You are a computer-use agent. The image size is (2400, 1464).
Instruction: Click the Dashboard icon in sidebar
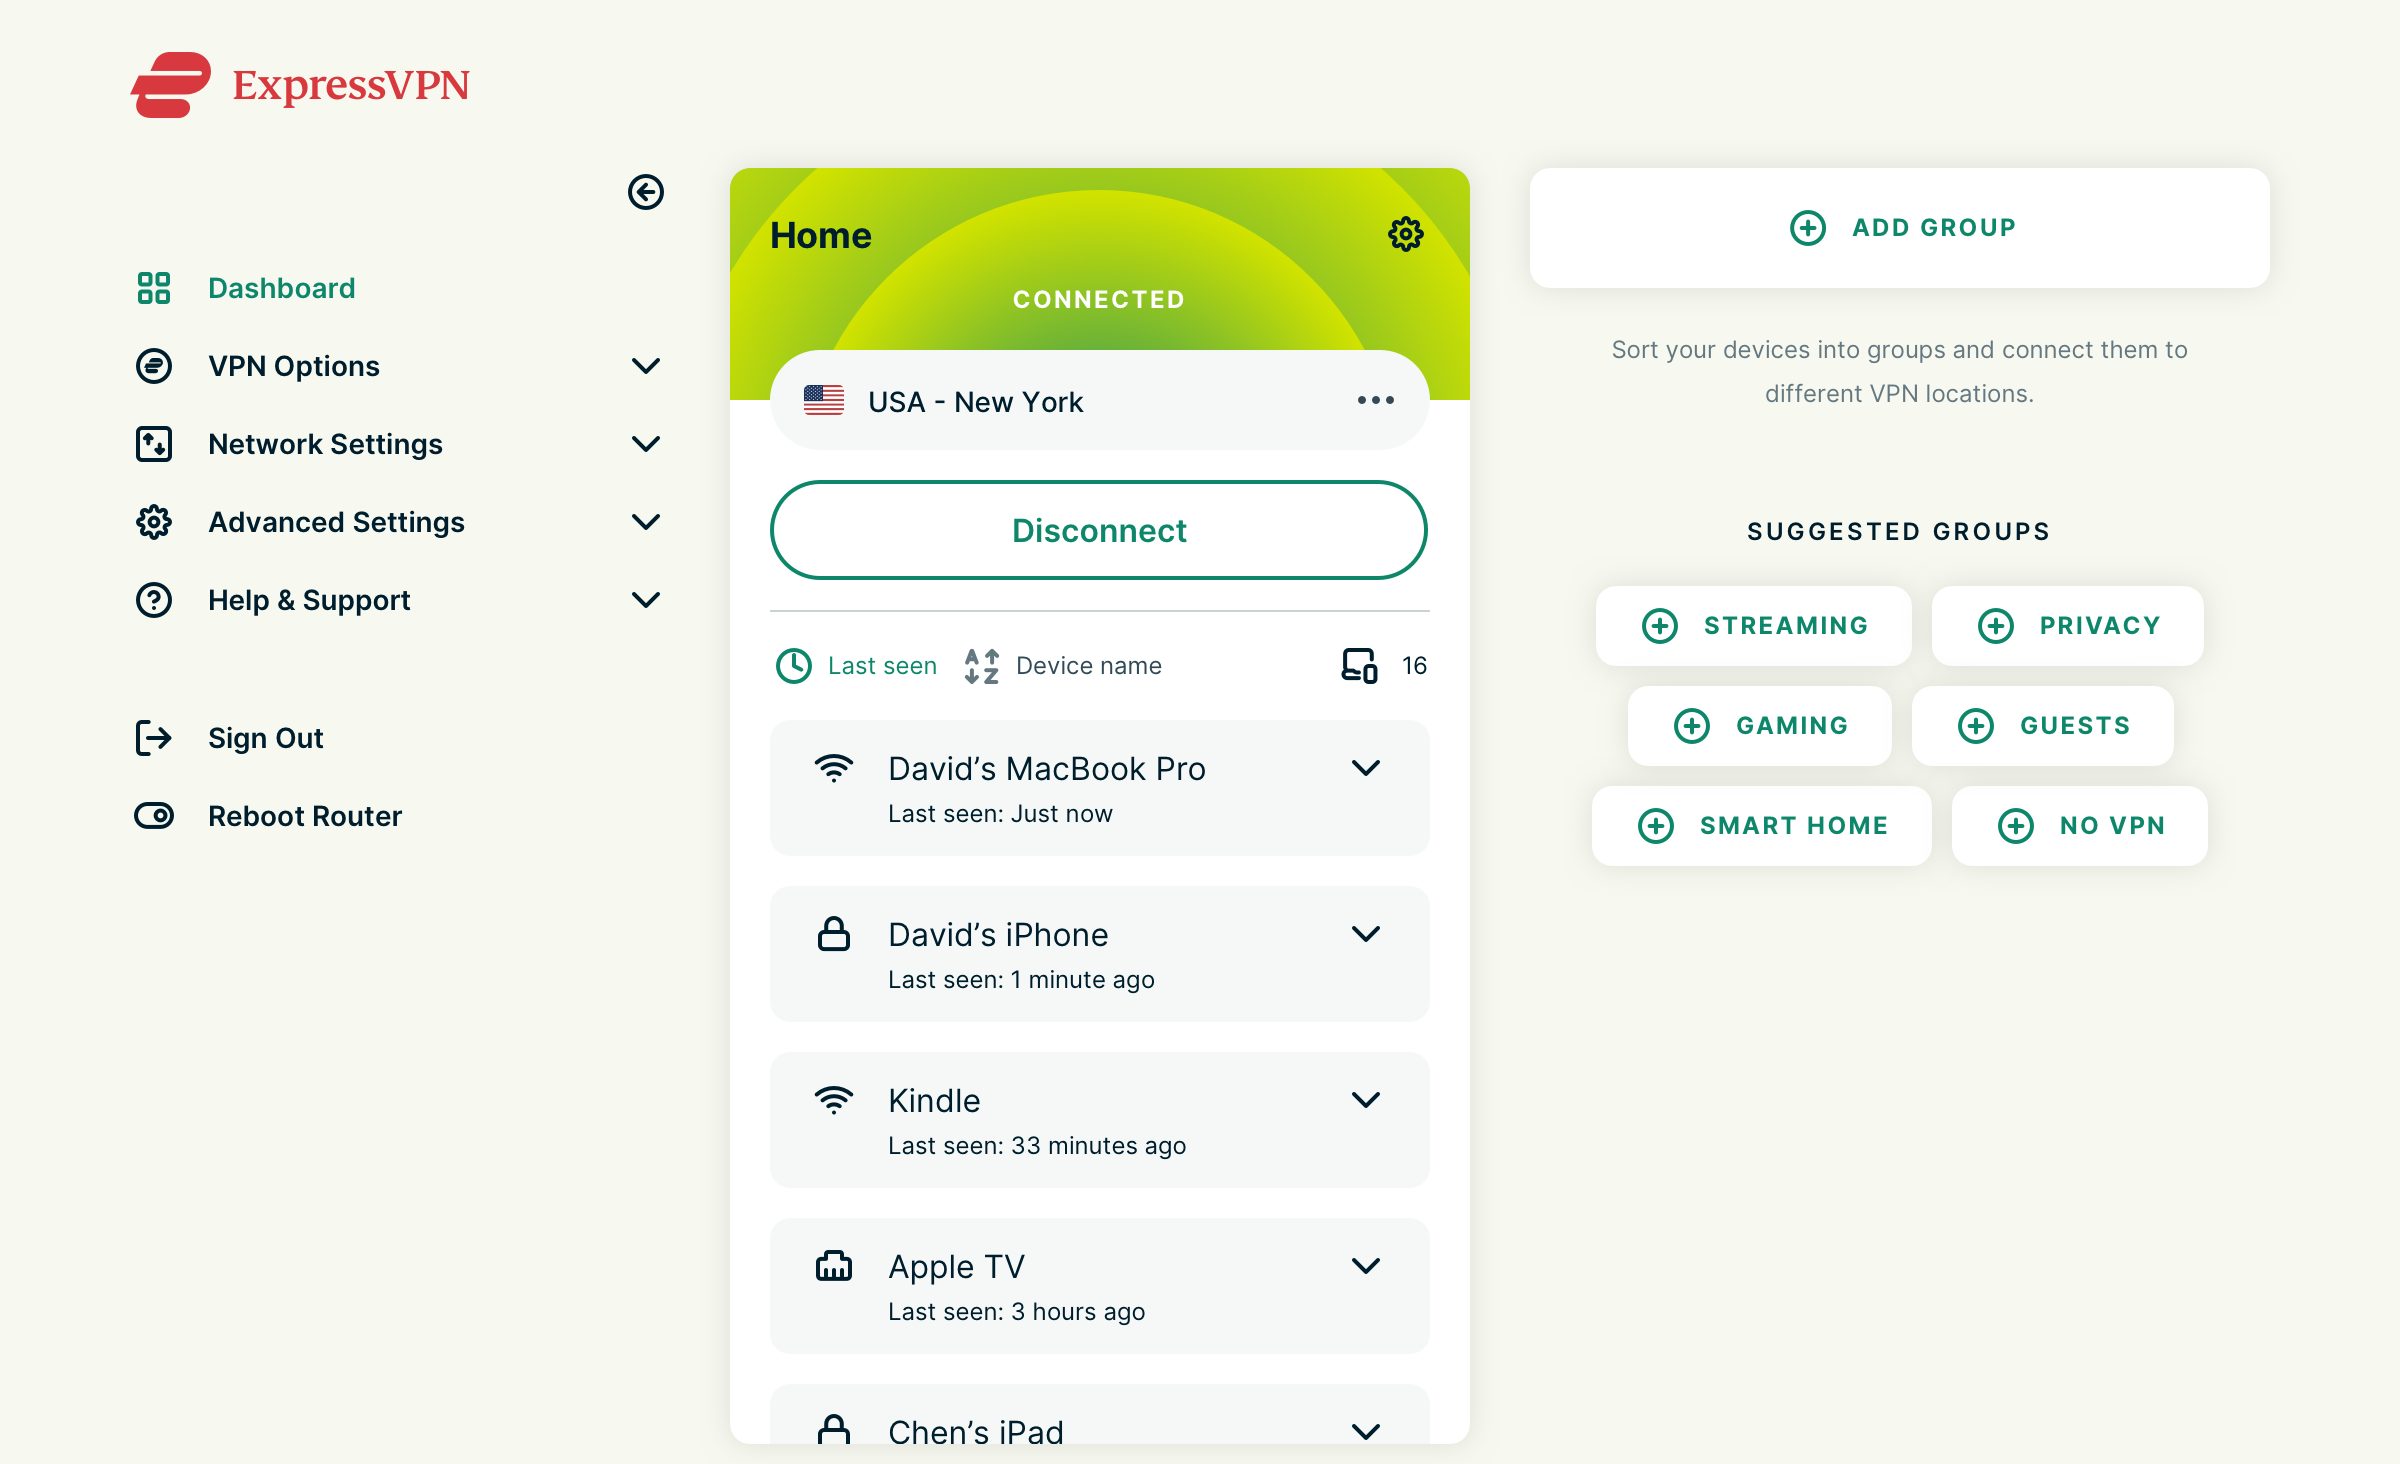tap(153, 286)
